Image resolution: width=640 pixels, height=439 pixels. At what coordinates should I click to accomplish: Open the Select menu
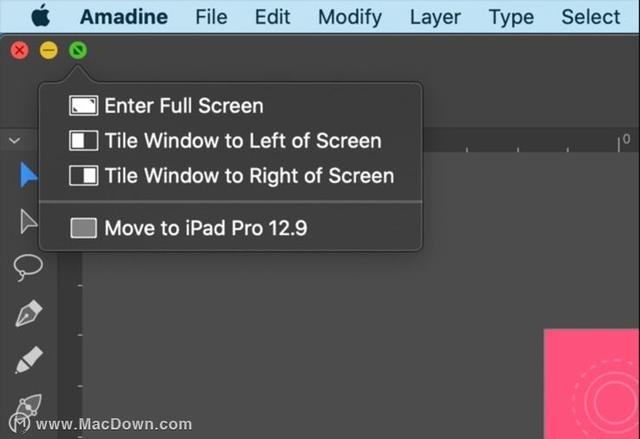pyautogui.click(x=590, y=17)
